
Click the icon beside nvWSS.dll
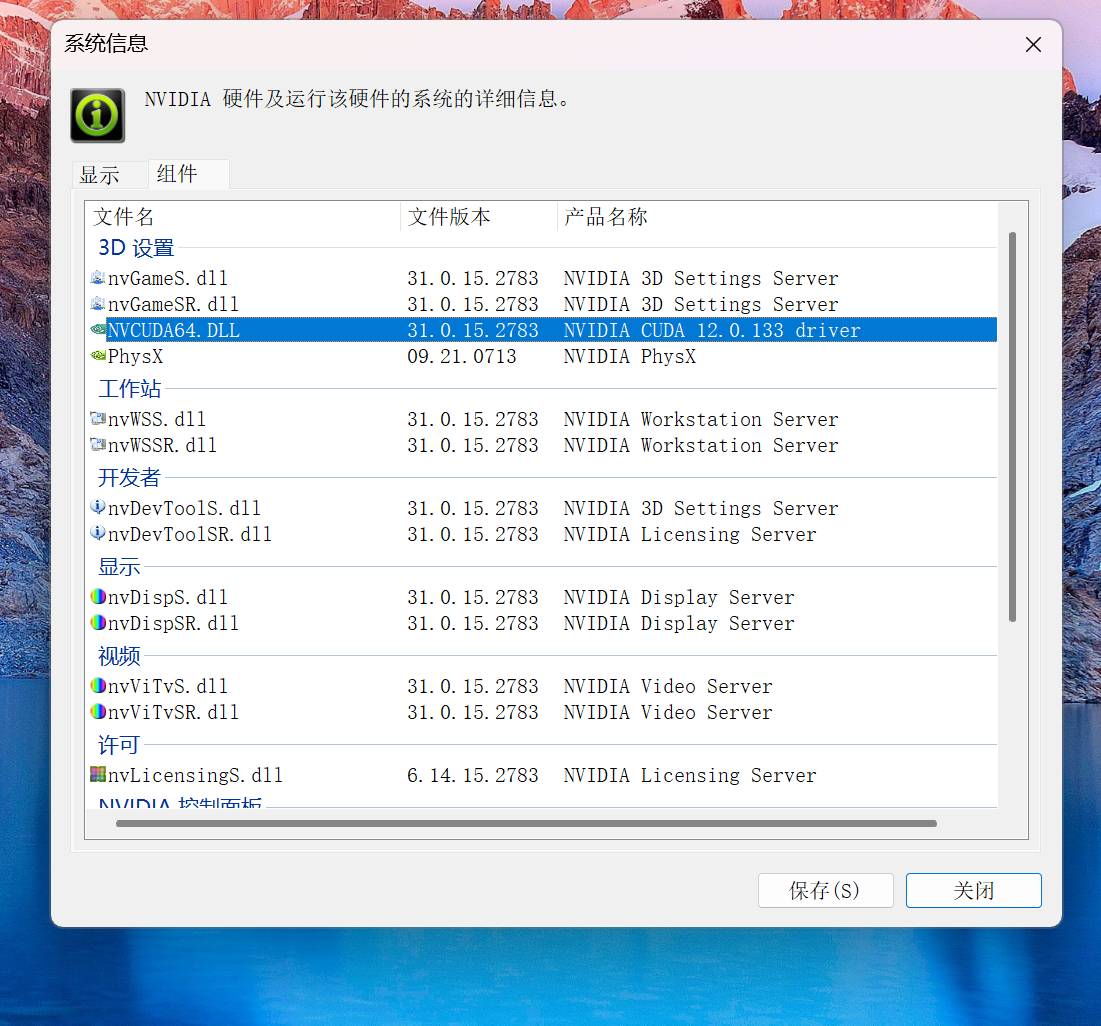click(98, 419)
